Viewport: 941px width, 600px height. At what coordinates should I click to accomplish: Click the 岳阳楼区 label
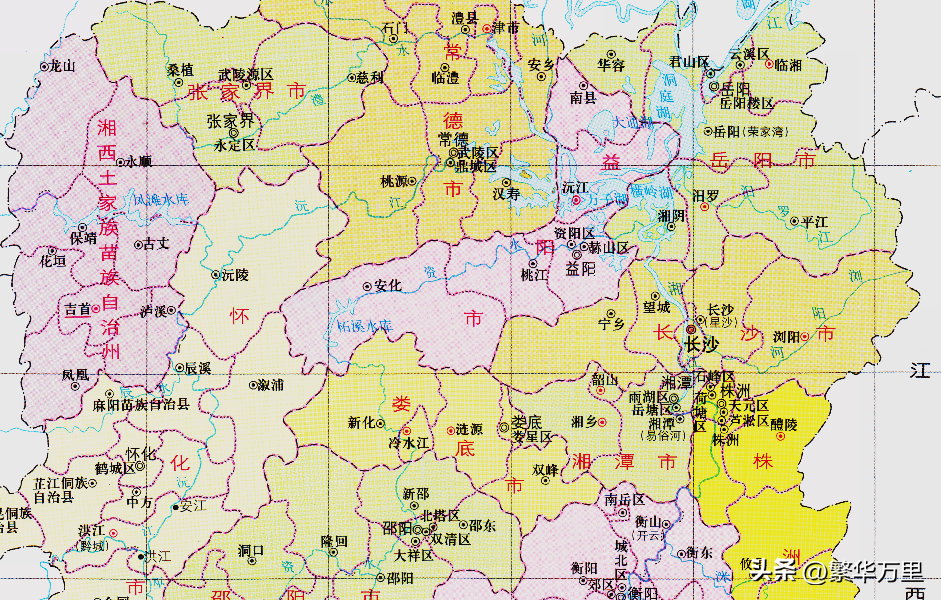(747, 103)
